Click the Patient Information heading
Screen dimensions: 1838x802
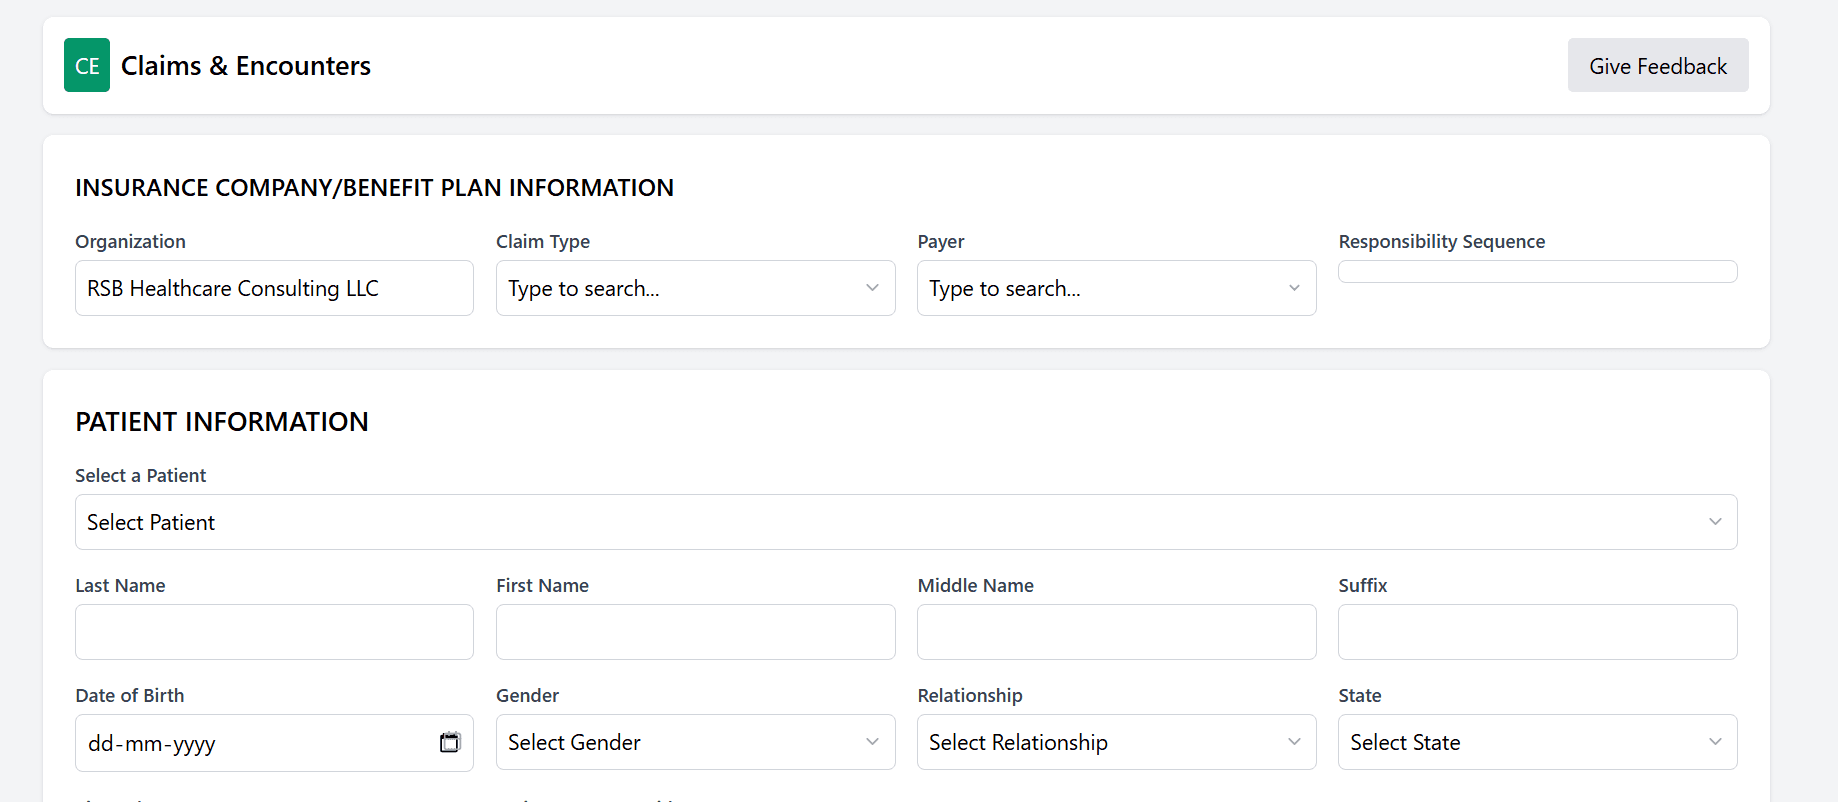(x=222, y=422)
